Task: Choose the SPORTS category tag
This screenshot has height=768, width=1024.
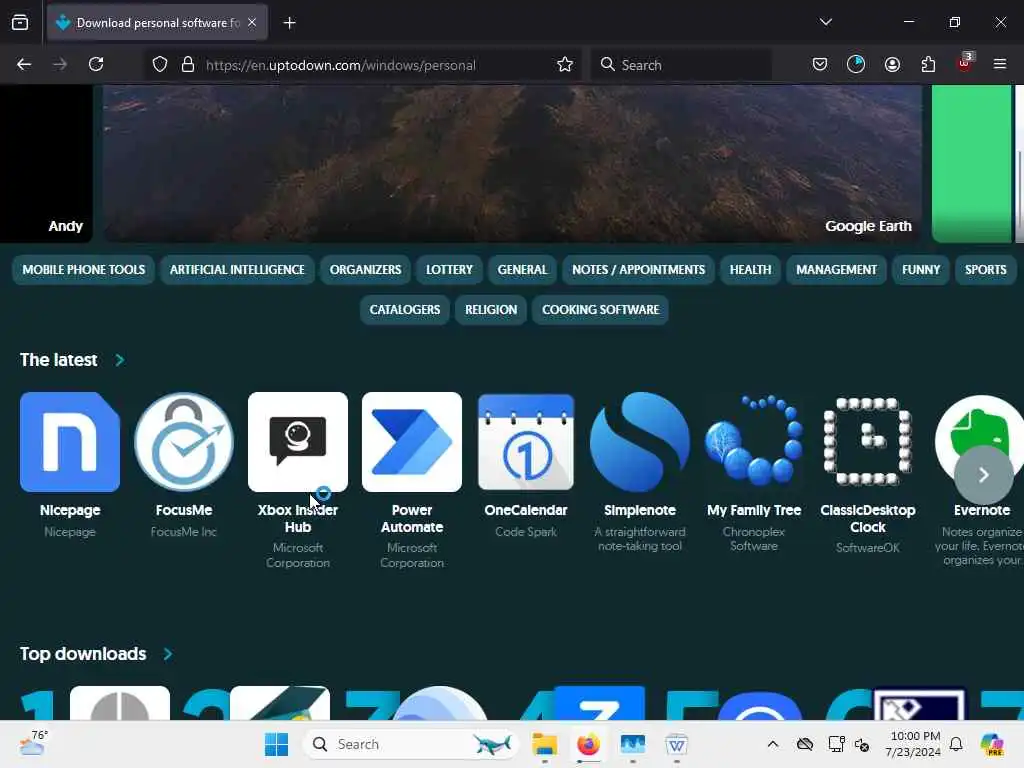Action: 985,270
